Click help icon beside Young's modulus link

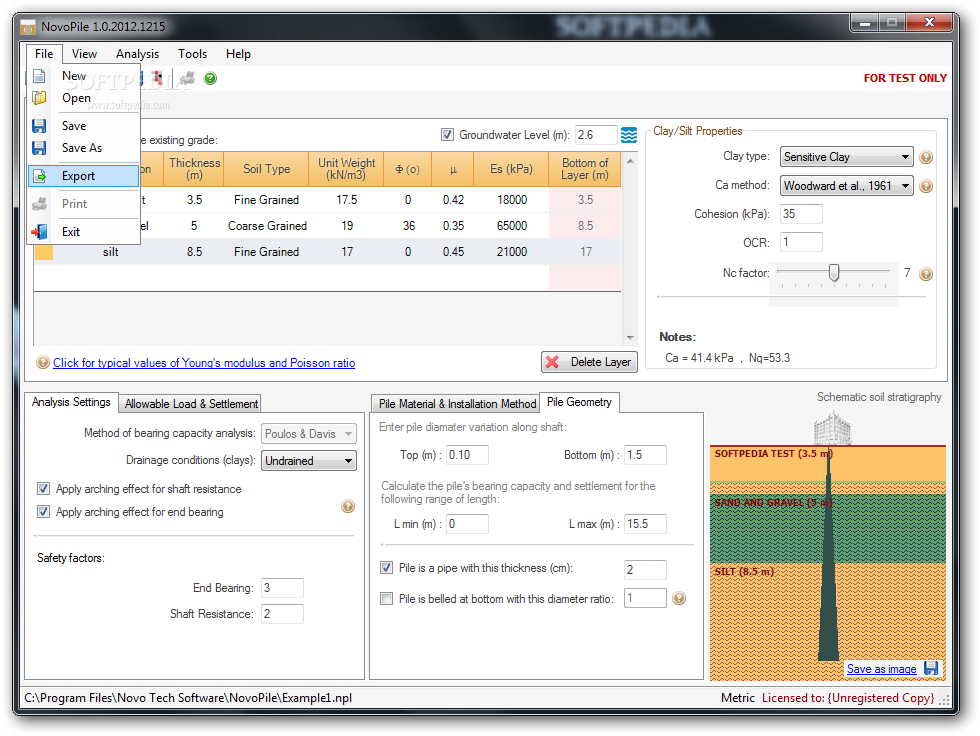43,362
